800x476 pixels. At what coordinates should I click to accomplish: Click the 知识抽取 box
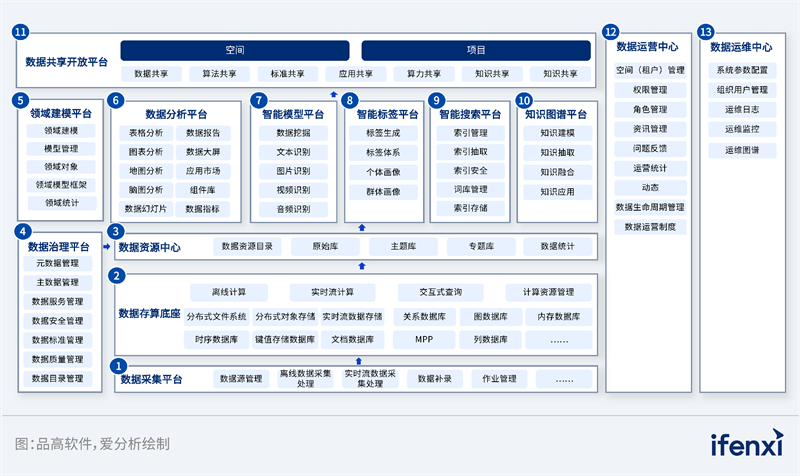[557, 152]
